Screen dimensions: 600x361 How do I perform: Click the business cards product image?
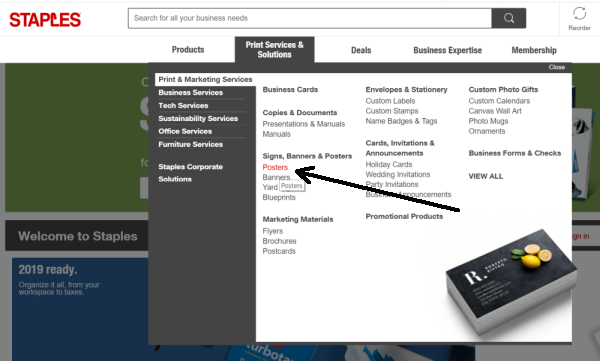[x=512, y=281]
